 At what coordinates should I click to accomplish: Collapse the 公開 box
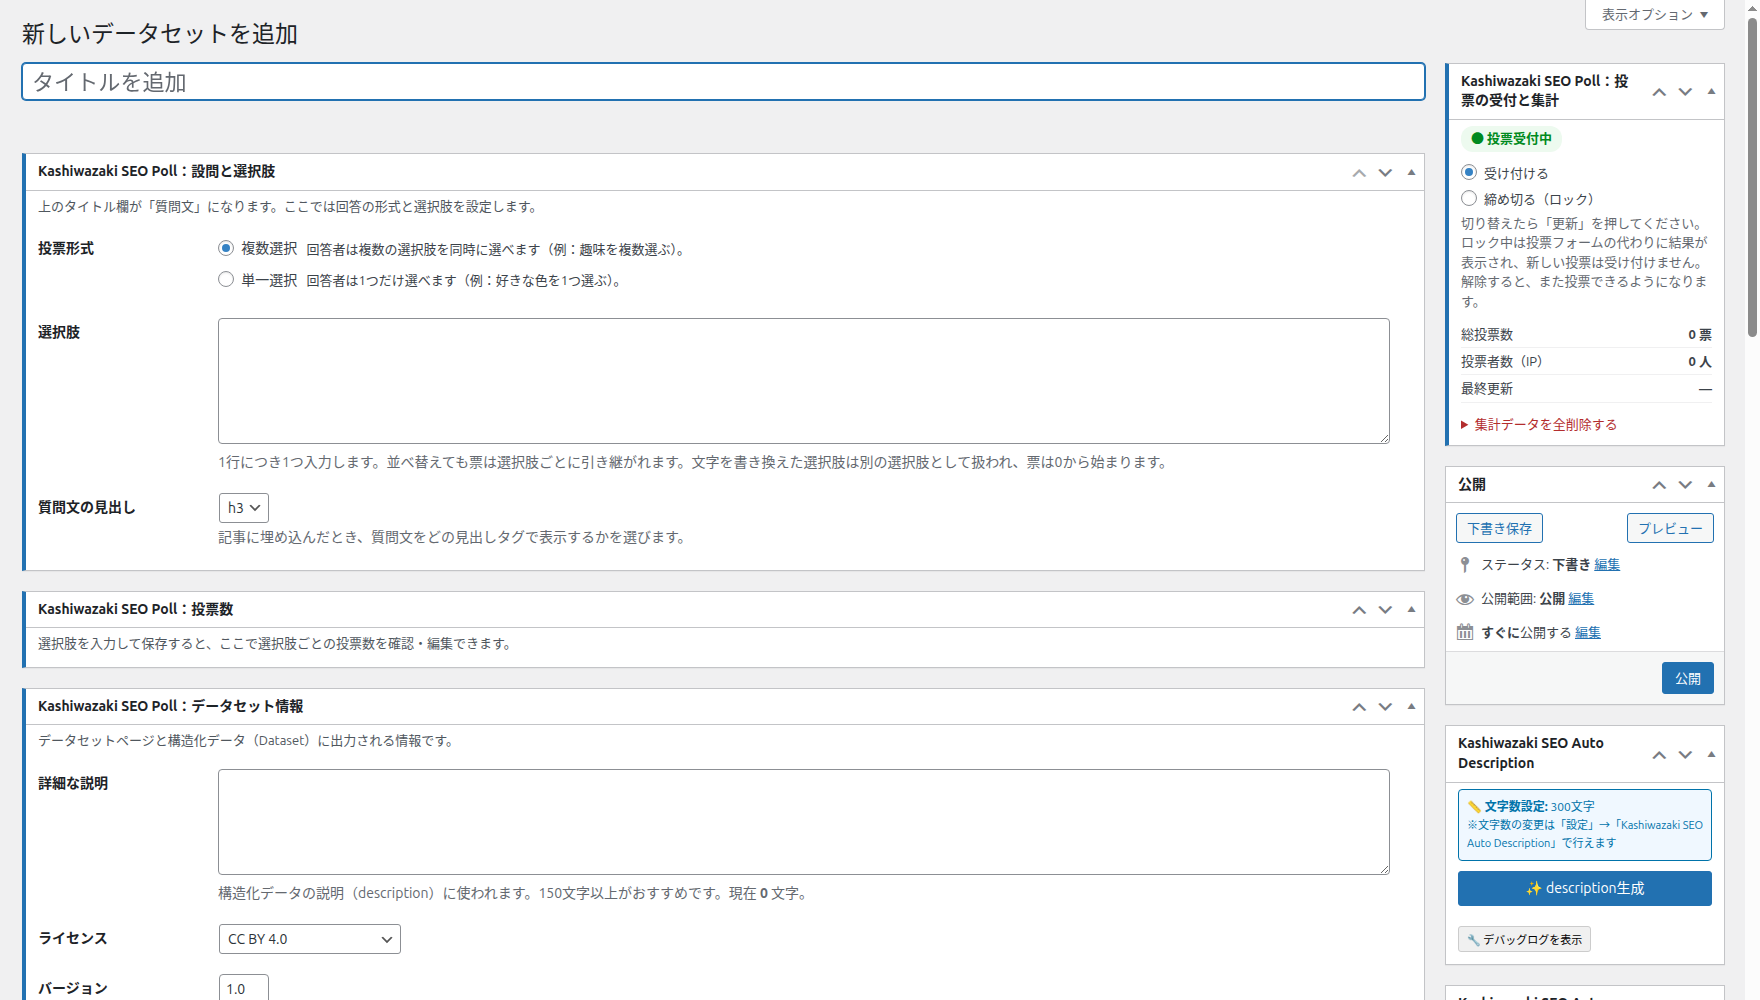pyautogui.click(x=1711, y=484)
